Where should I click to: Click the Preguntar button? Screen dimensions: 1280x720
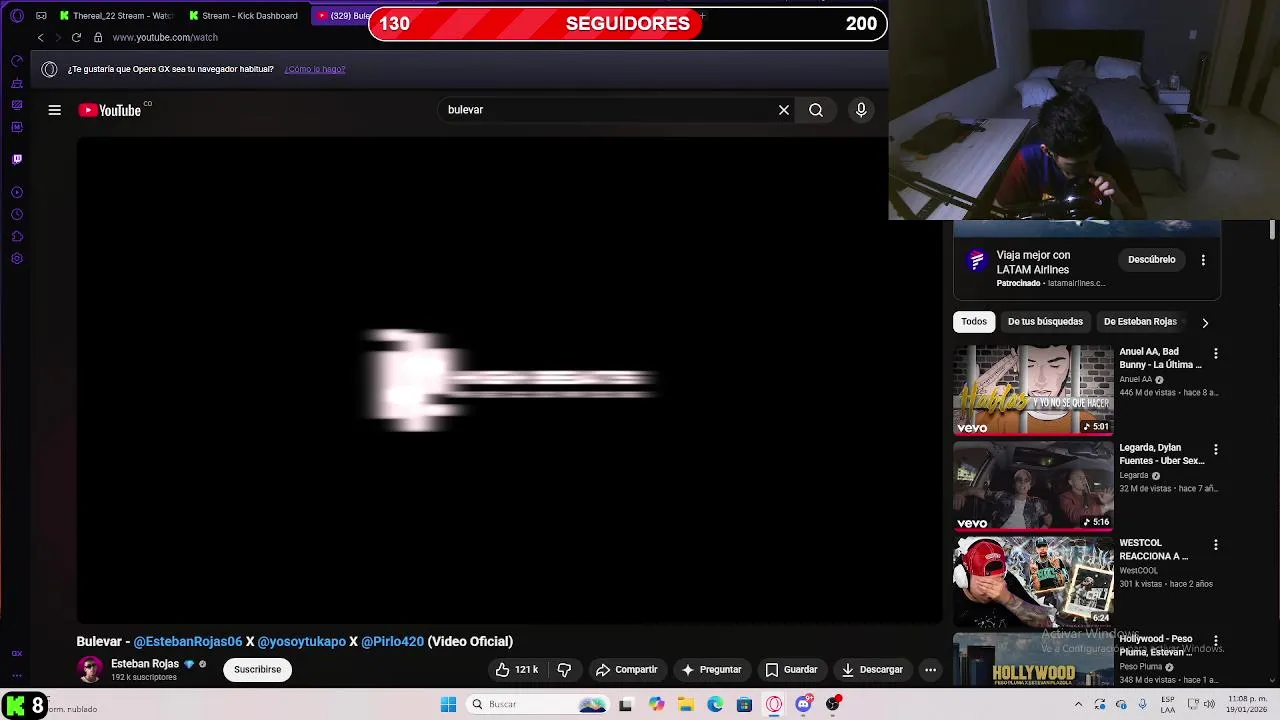click(711, 670)
